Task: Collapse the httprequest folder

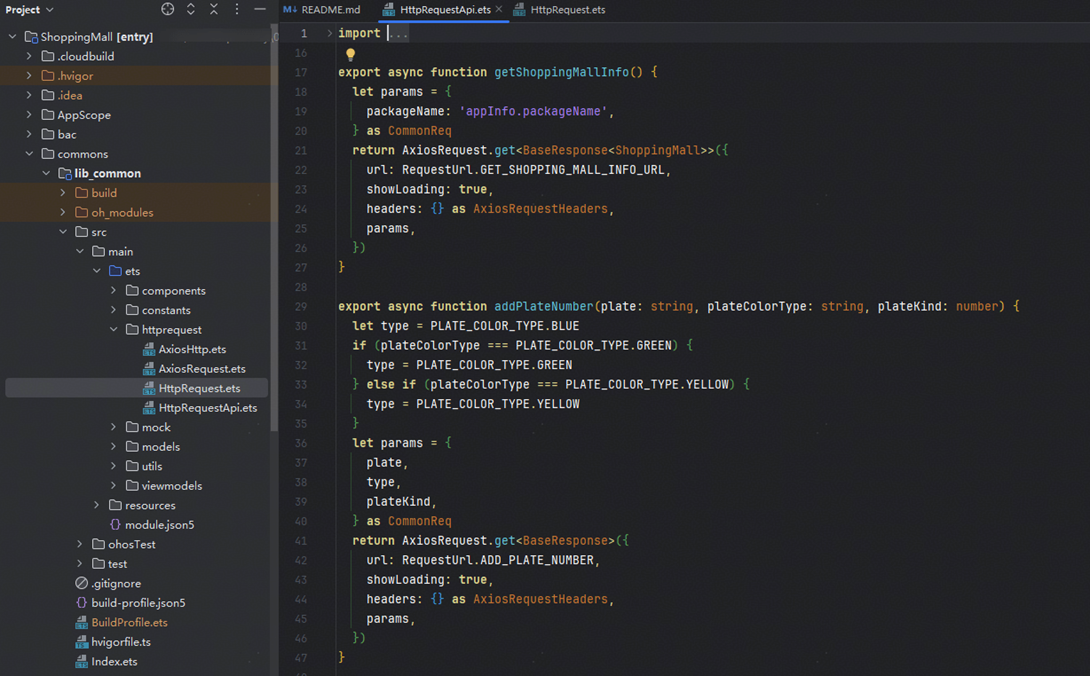Action: (114, 330)
